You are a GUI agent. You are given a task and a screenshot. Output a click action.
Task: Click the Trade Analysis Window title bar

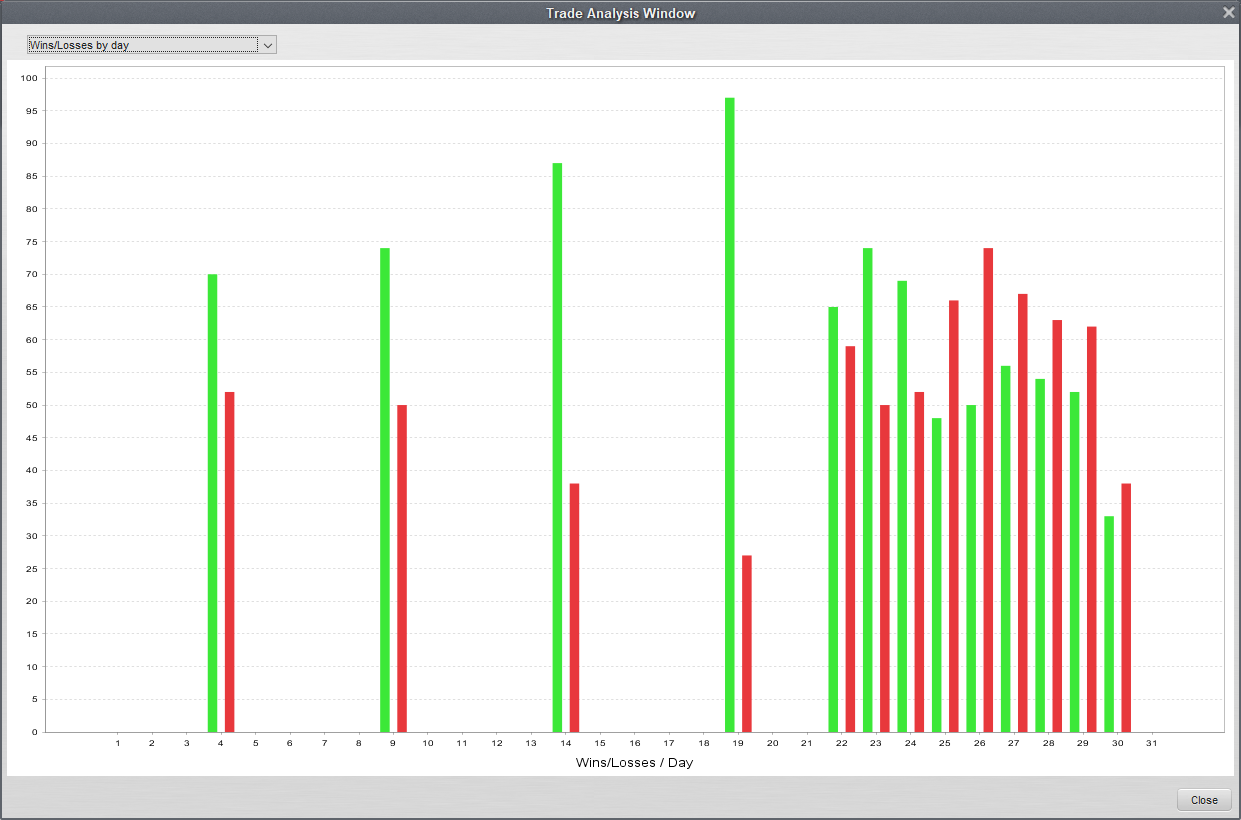(x=620, y=13)
